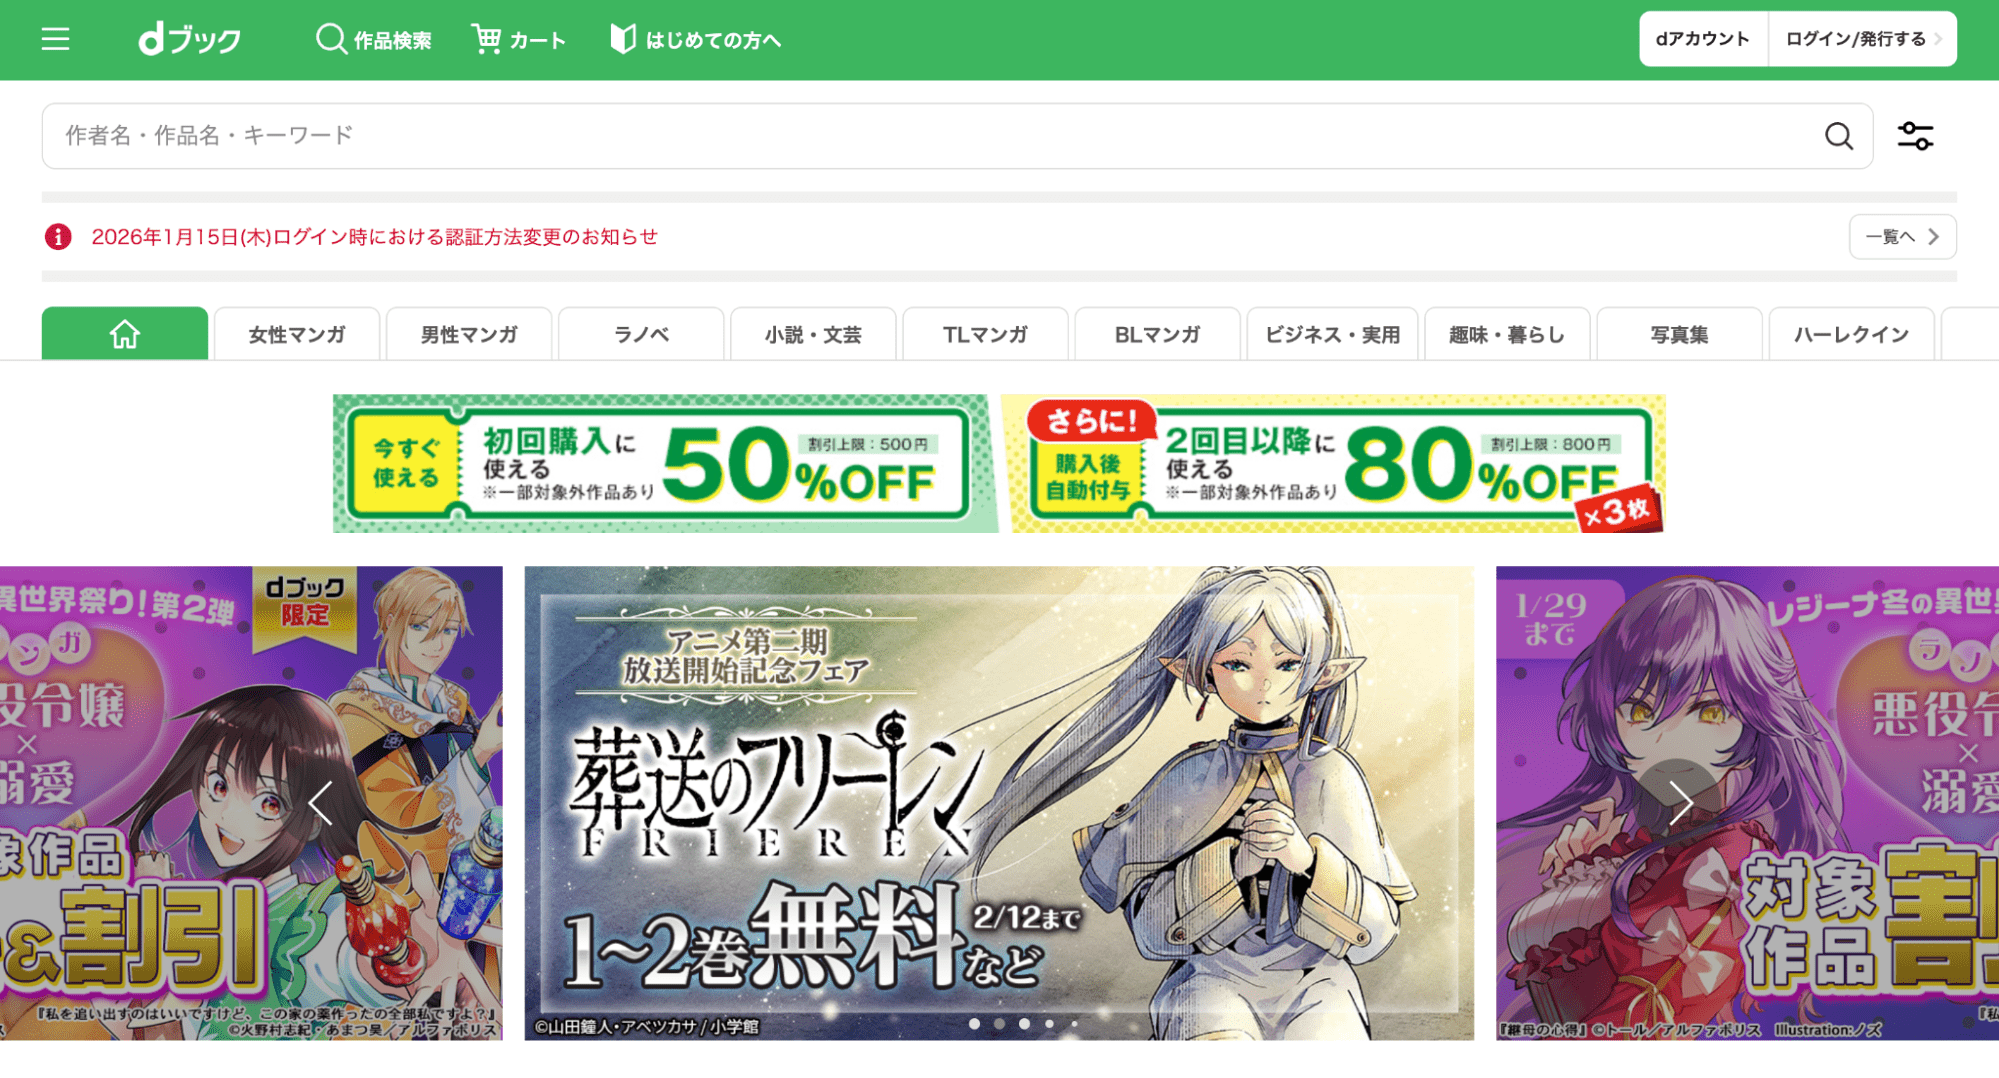This screenshot has width=1999, height=1078.
Task: Open the 認証方法変更のお知らせ notice link
Action: pyautogui.click(x=374, y=237)
